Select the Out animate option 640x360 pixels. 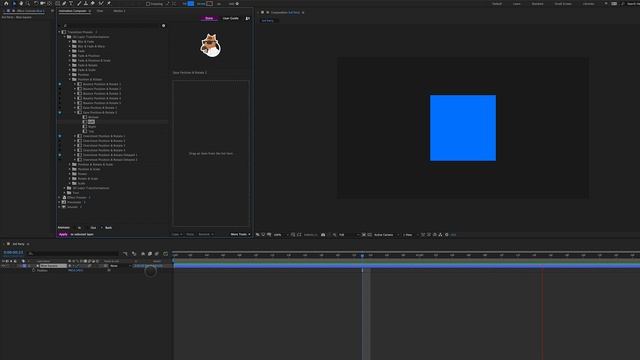pyautogui.click(x=93, y=228)
